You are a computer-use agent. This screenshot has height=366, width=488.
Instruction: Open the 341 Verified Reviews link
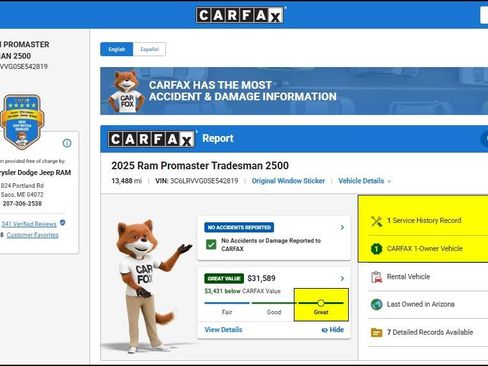[29, 224]
